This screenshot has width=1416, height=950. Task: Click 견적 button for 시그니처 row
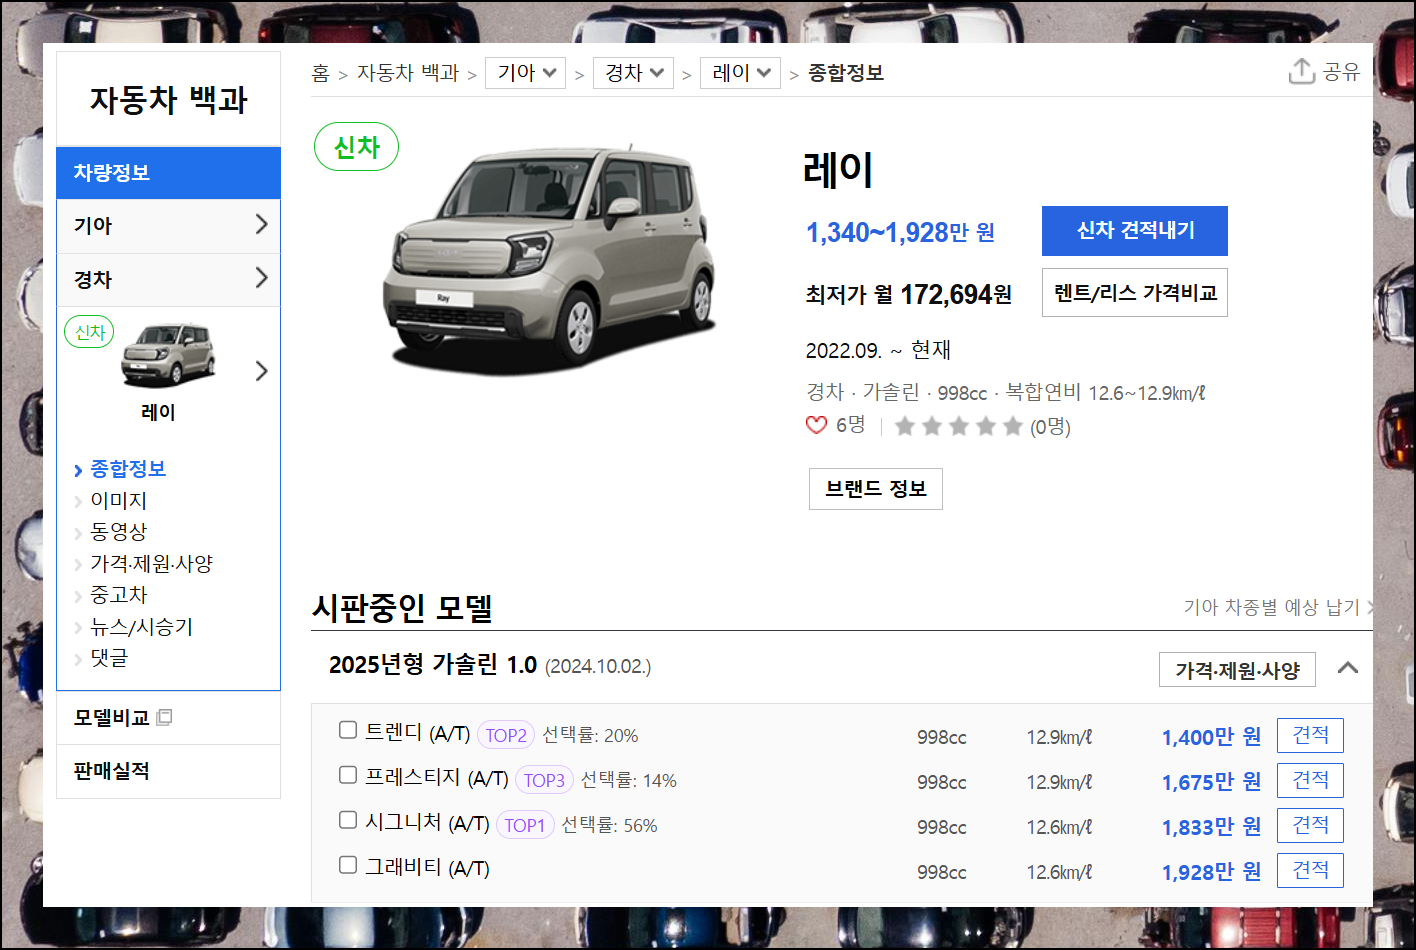(1310, 826)
